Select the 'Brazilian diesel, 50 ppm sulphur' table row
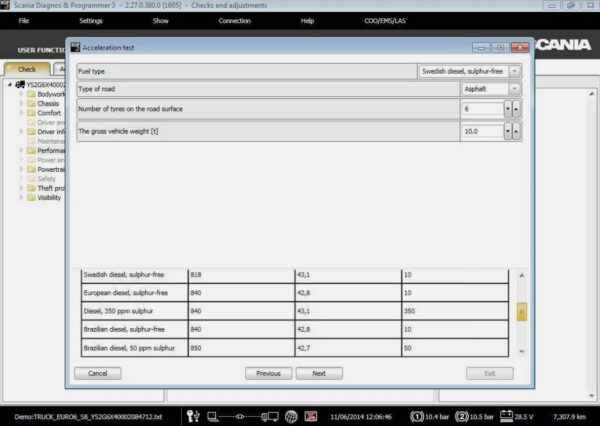Screen dimensions: 600x426 click(295, 348)
